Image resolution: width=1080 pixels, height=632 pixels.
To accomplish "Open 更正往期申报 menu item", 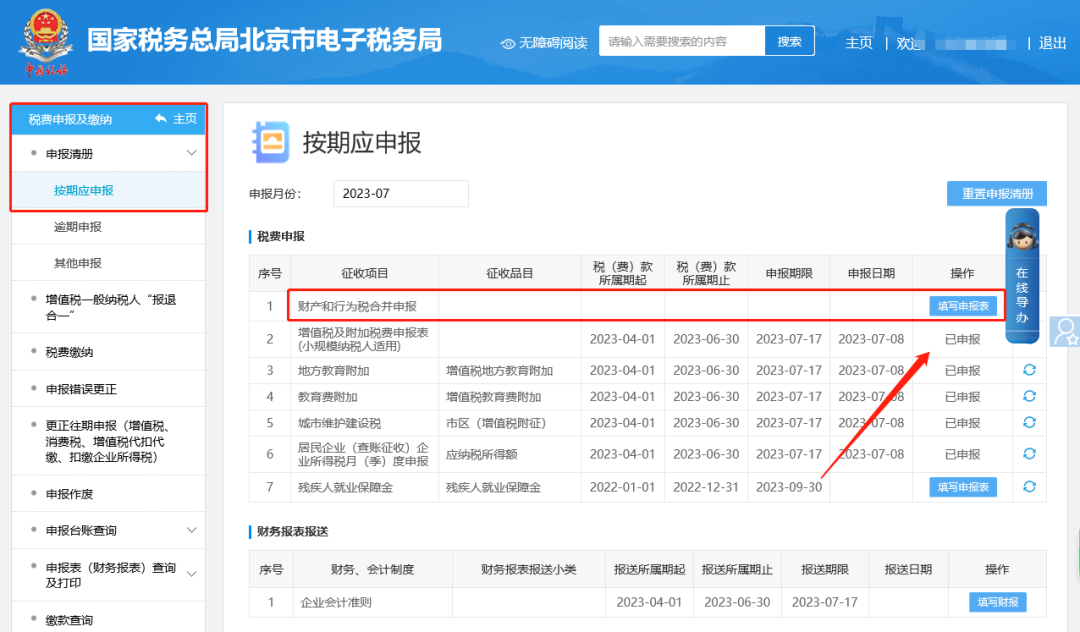I will (107, 441).
